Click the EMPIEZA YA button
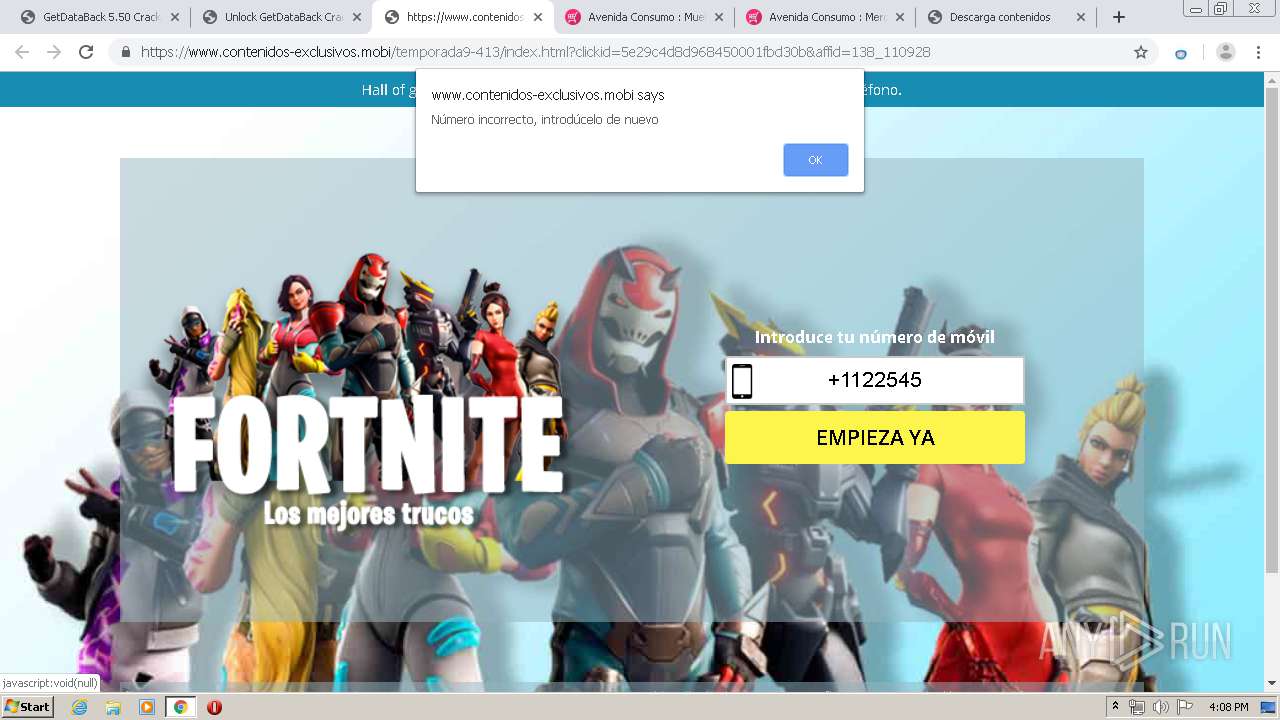The height and width of the screenshot is (720, 1280). (x=875, y=438)
